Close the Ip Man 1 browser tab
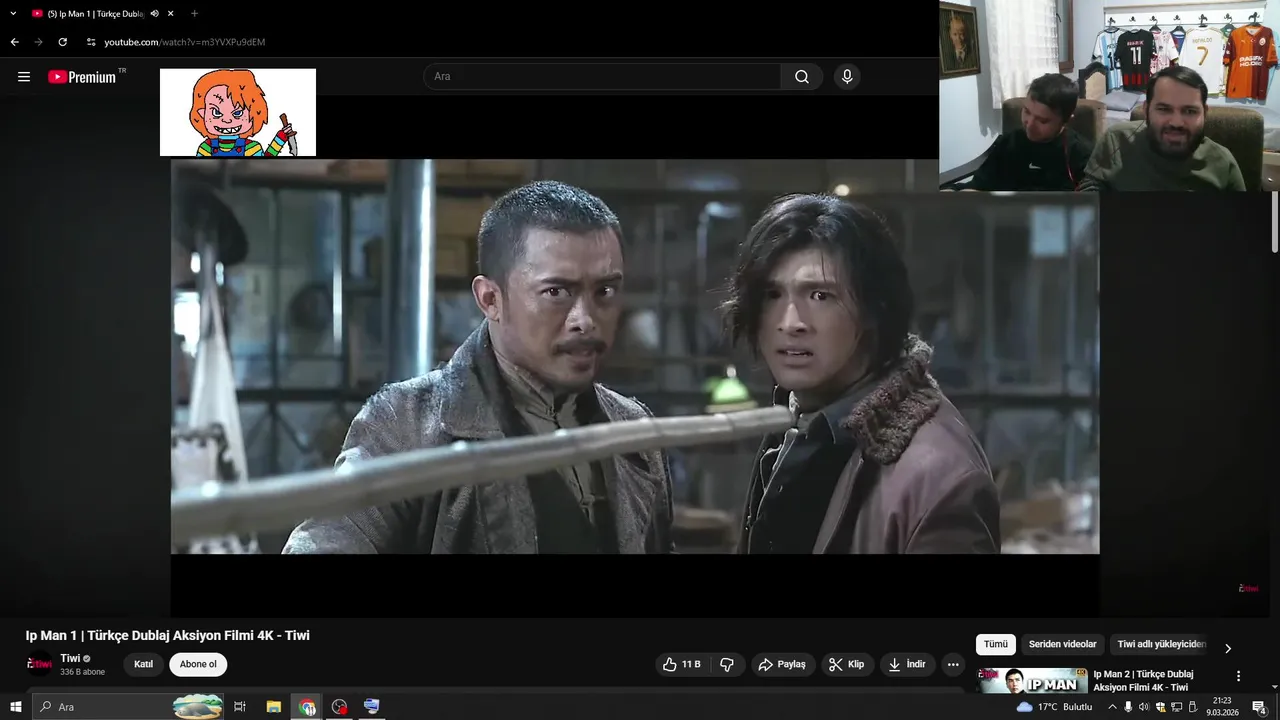 (x=171, y=14)
